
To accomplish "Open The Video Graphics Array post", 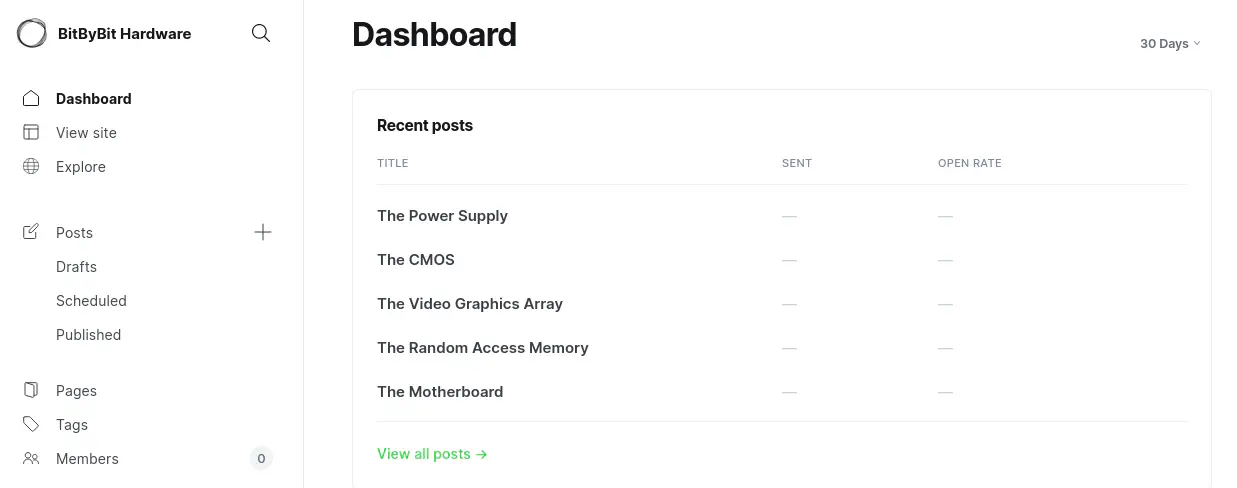I will click(x=470, y=304).
